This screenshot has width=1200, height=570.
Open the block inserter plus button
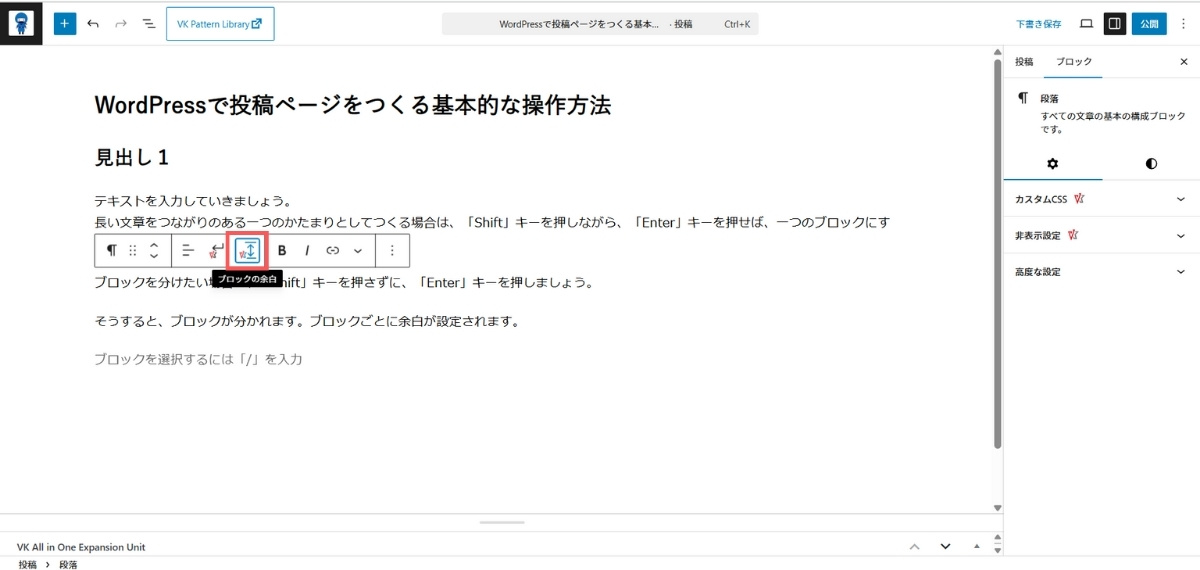point(65,24)
